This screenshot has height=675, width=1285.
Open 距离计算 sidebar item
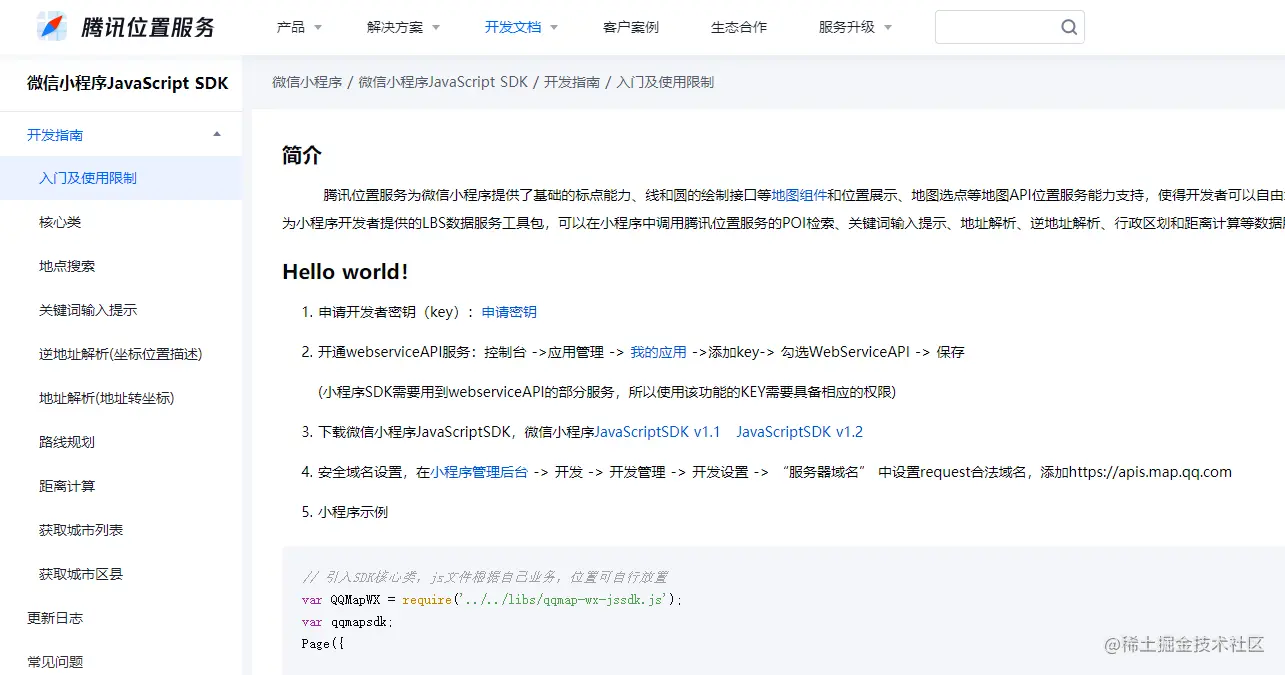[67, 486]
